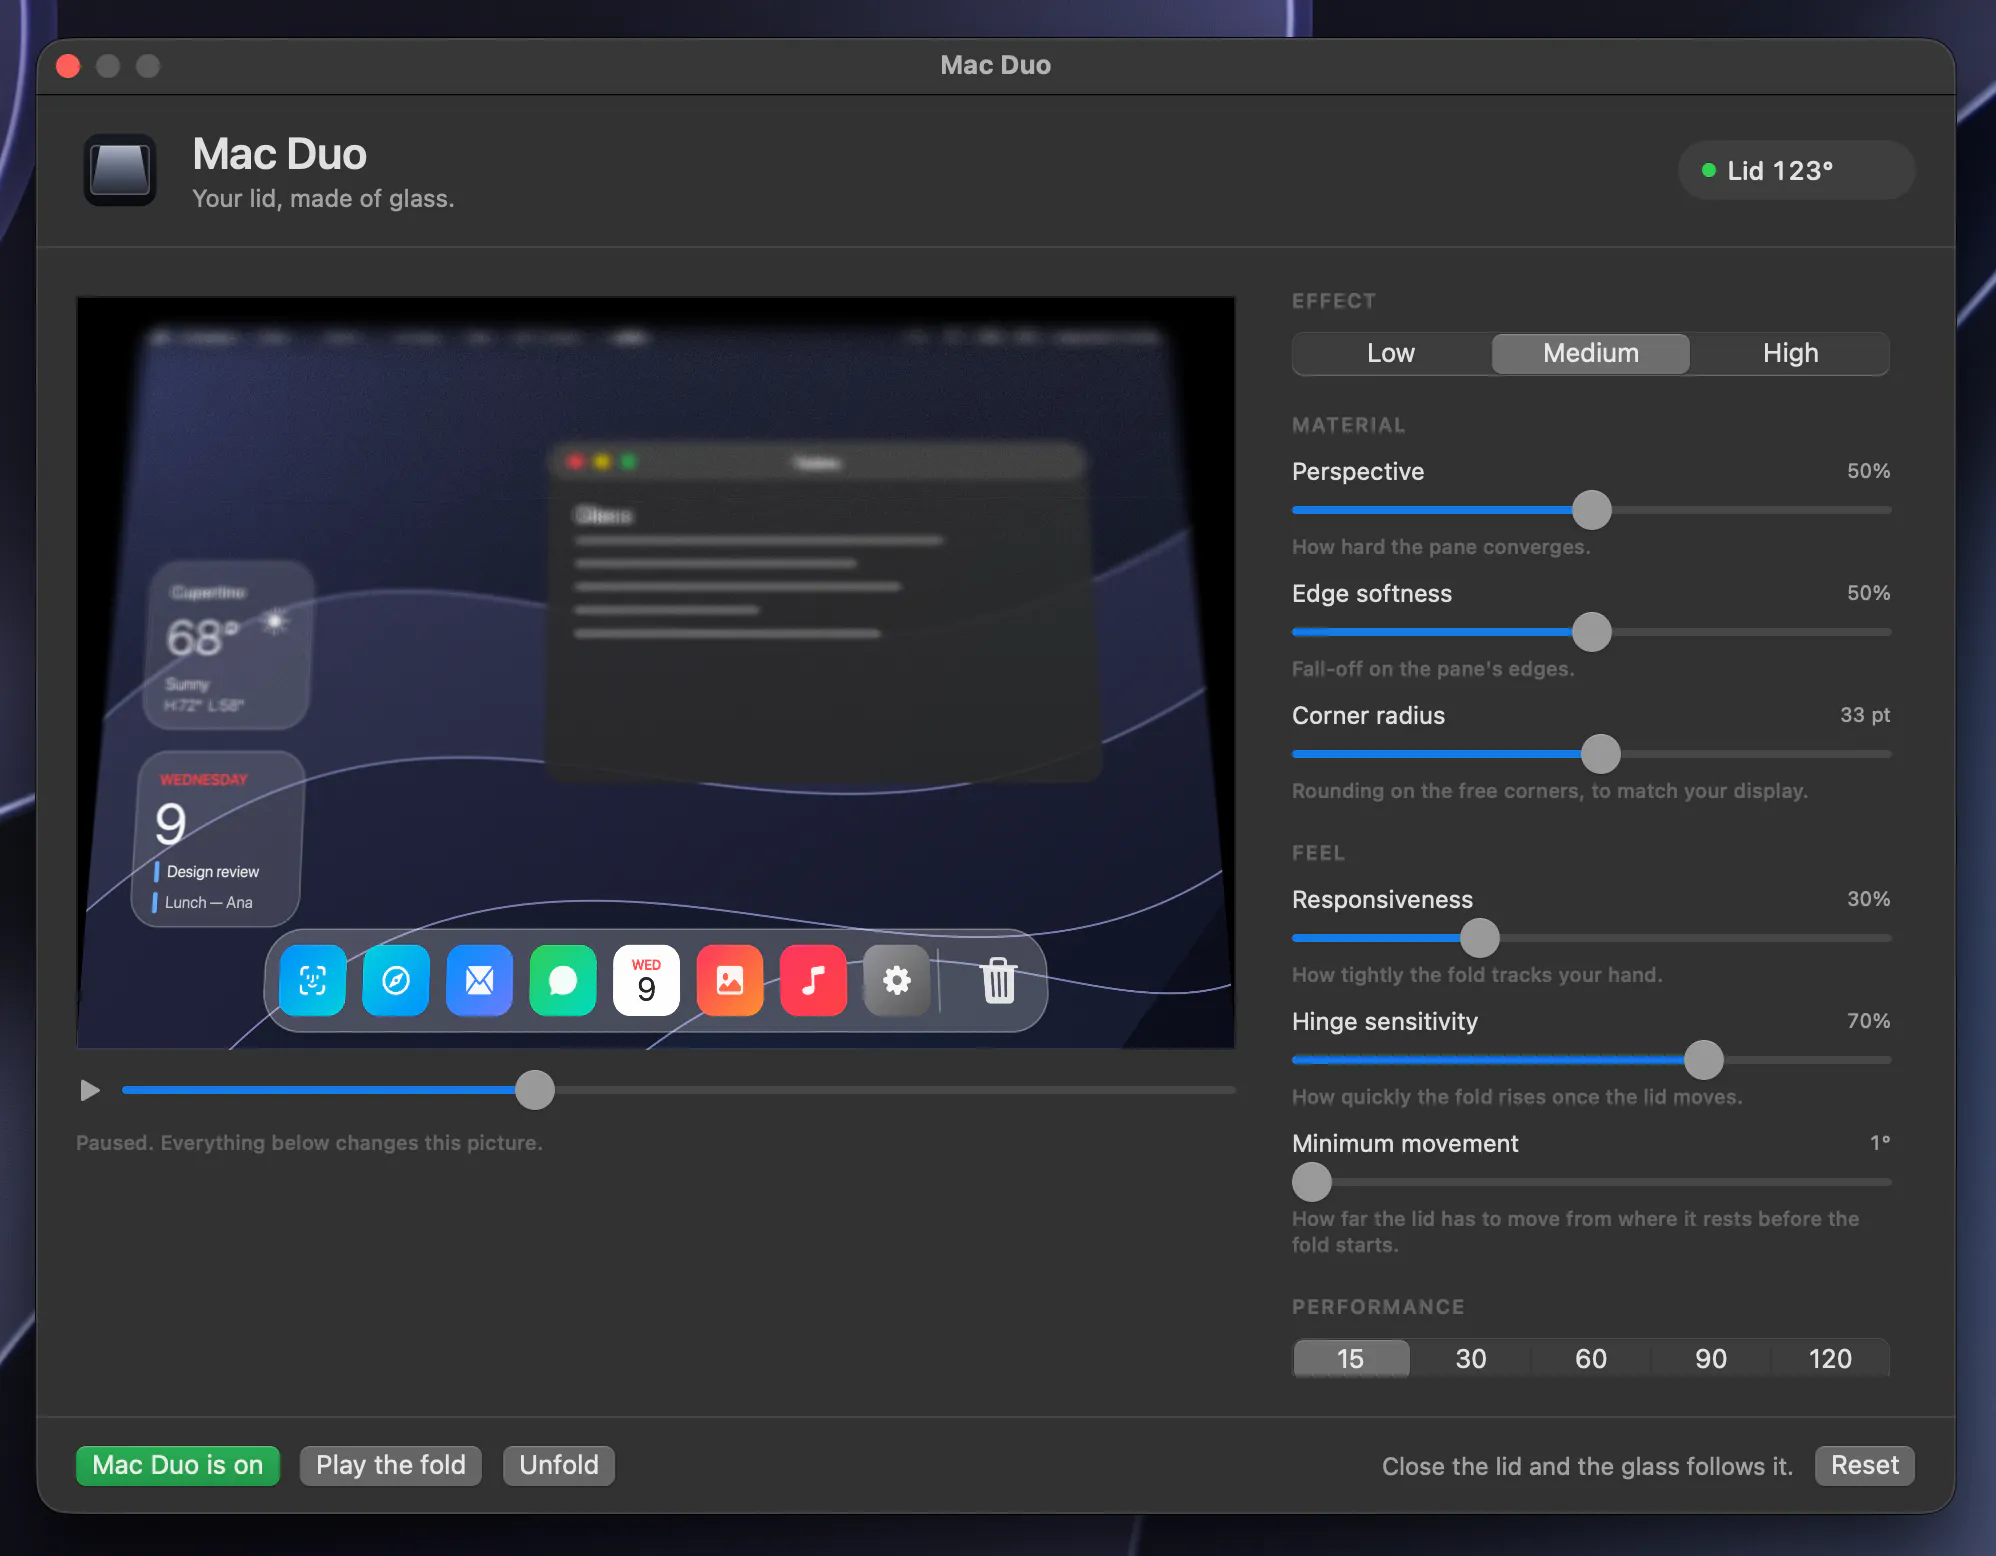Click the Hinge sensitivity slider knob
This screenshot has width=1996, height=1556.
coord(1704,1060)
